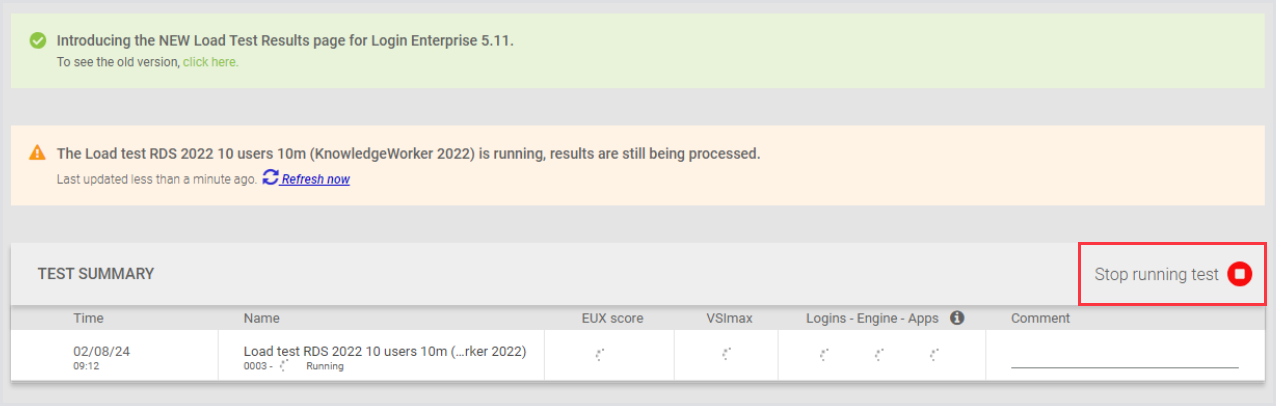This screenshot has width=1276, height=406.
Task: Click the info icon beside Logins - Engine - Apps
Action: pyautogui.click(x=957, y=318)
